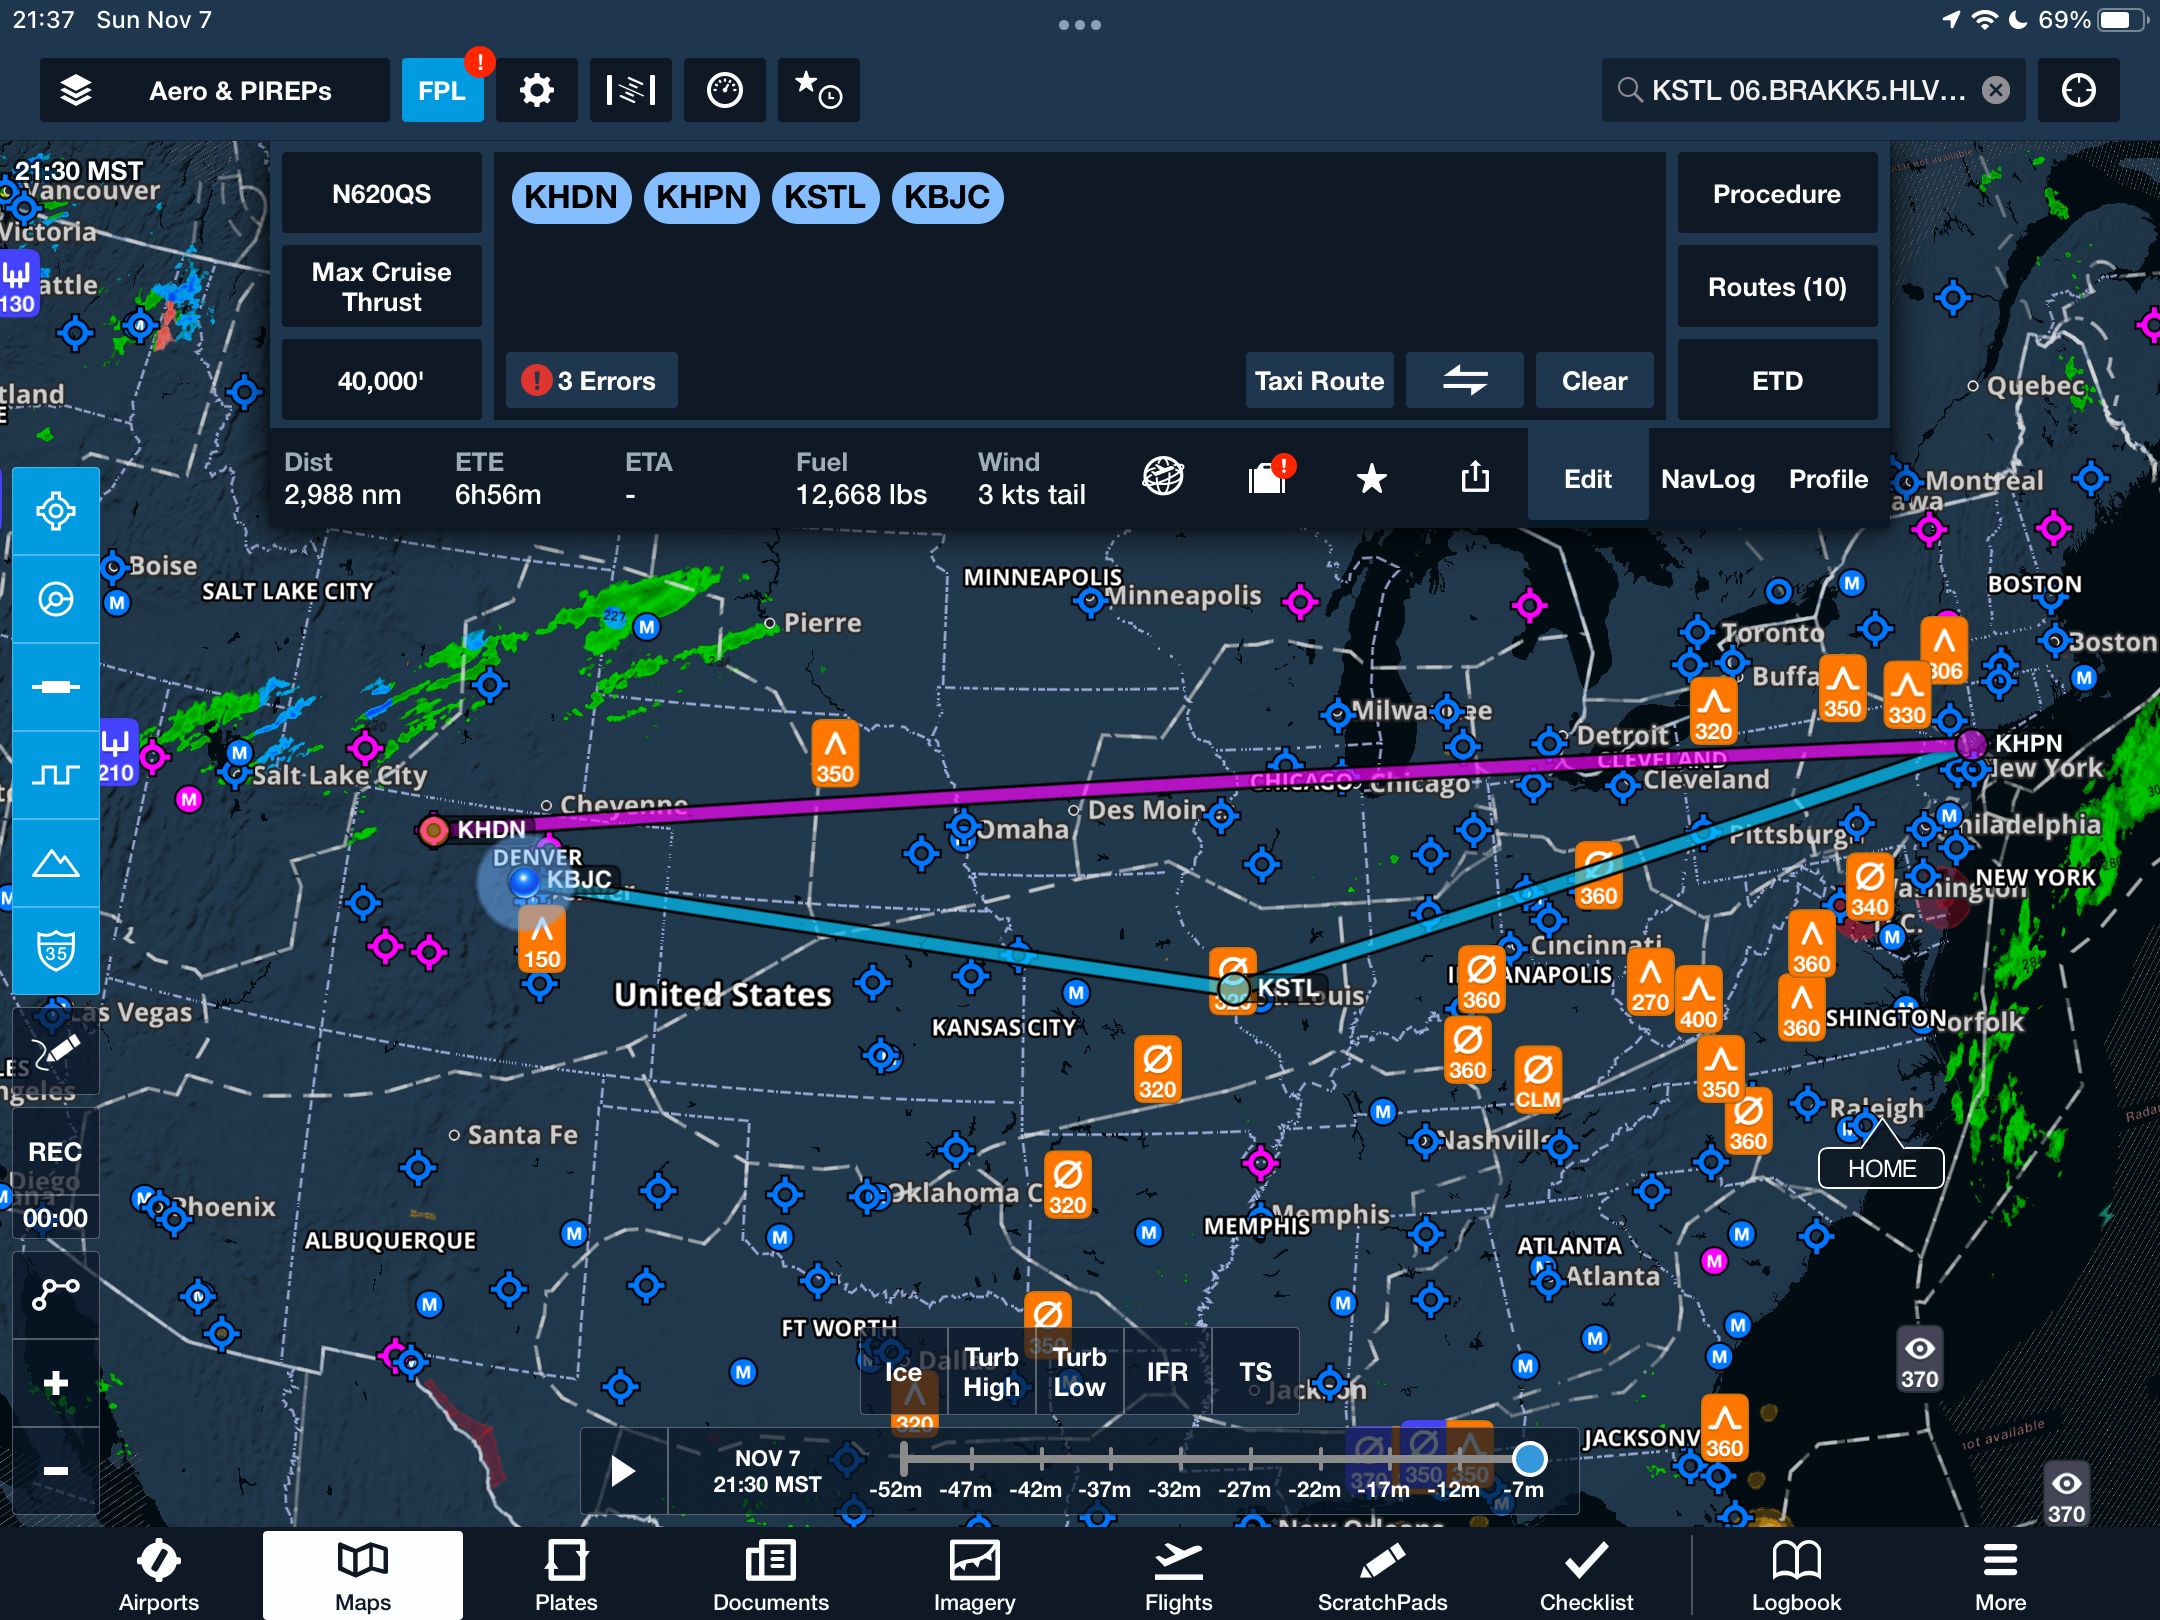The width and height of the screenshot is (2160, 1620).
Task: Expand Procedure options panel
Action: (1777, 192)
